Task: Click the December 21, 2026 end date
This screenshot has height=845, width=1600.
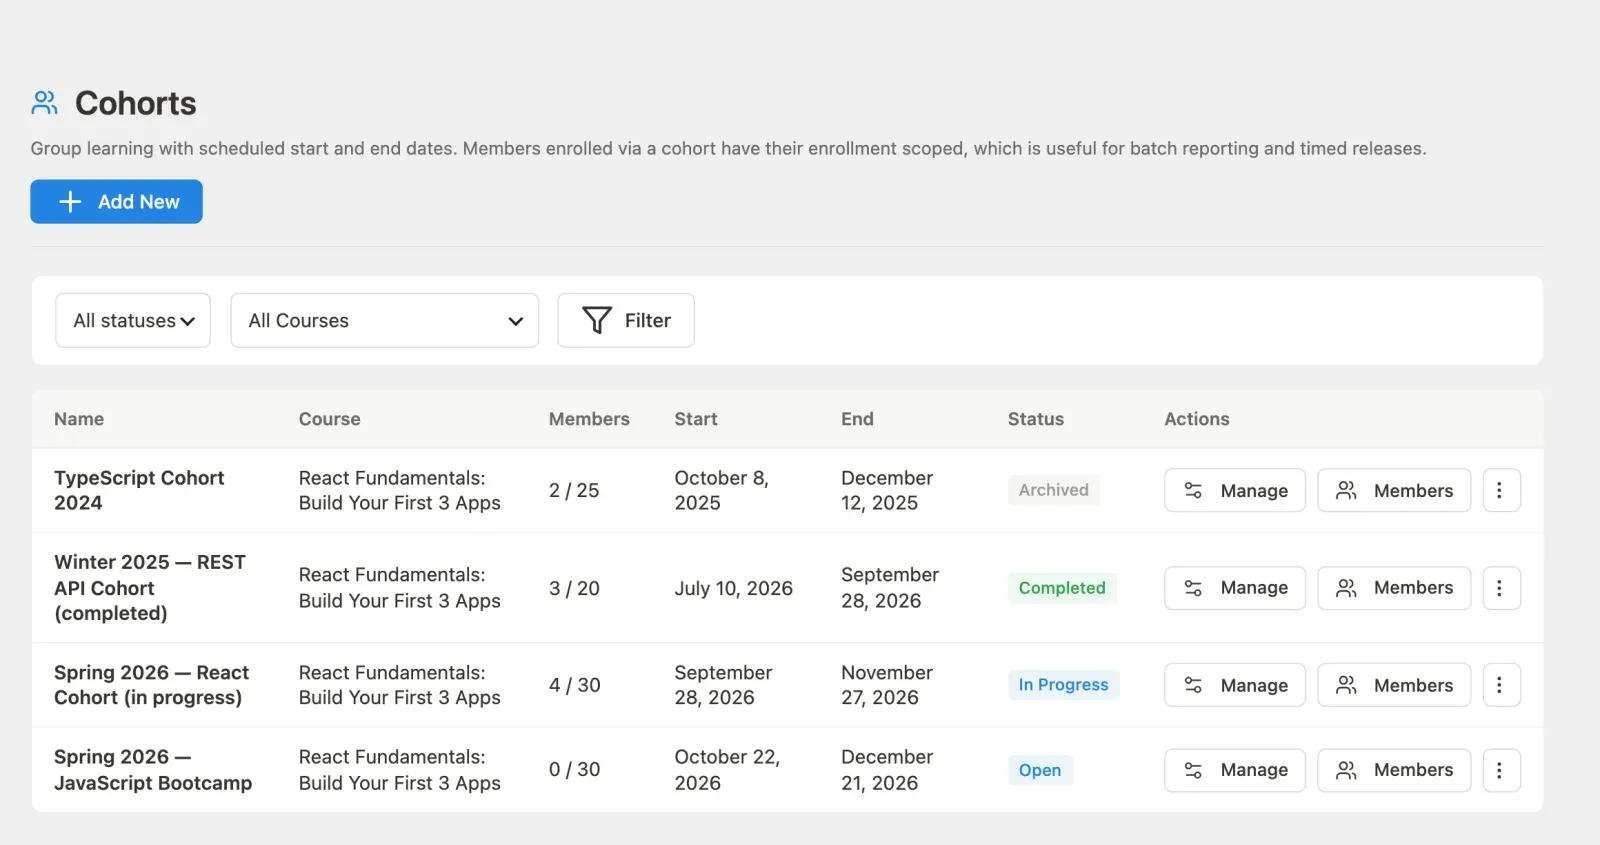Action: point(887,770)
